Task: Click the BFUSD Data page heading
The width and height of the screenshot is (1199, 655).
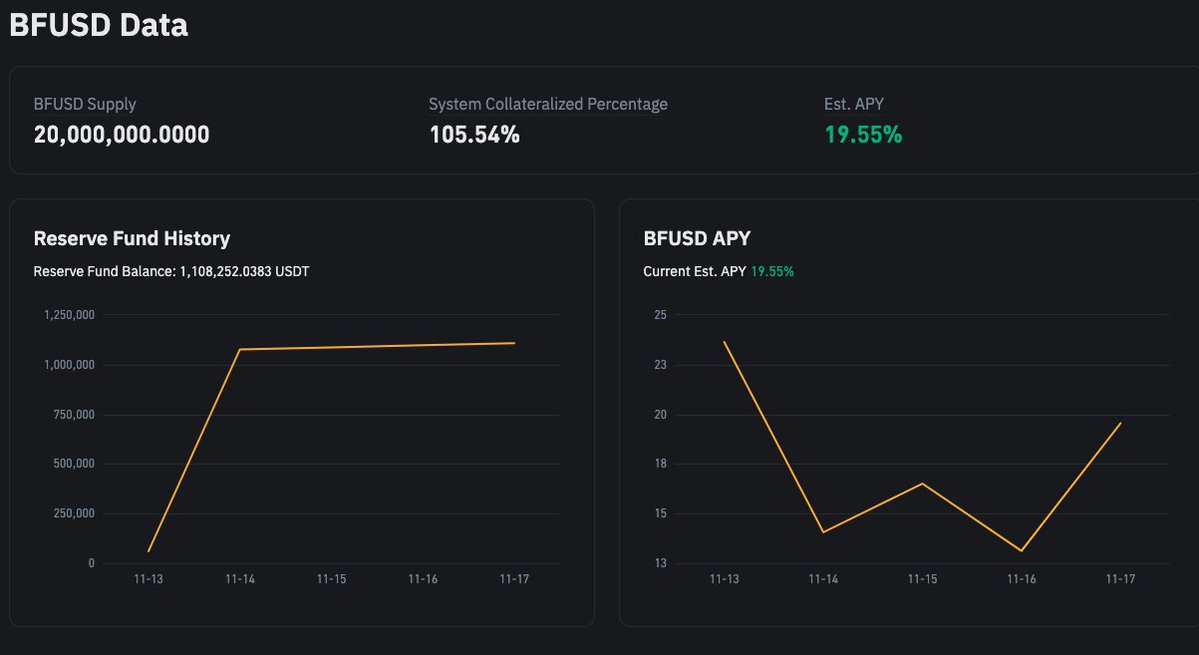Action: [98, 25]
